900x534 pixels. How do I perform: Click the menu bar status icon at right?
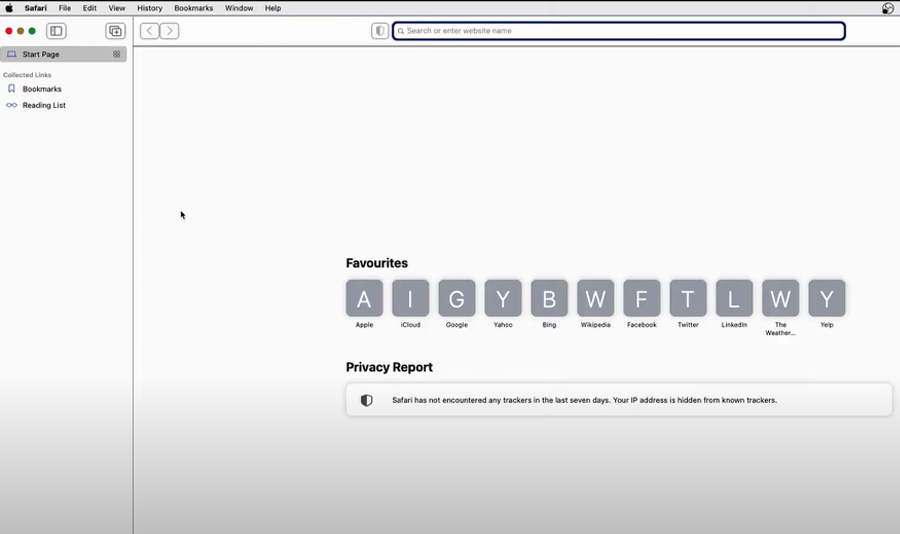click(x=887, y=8)
